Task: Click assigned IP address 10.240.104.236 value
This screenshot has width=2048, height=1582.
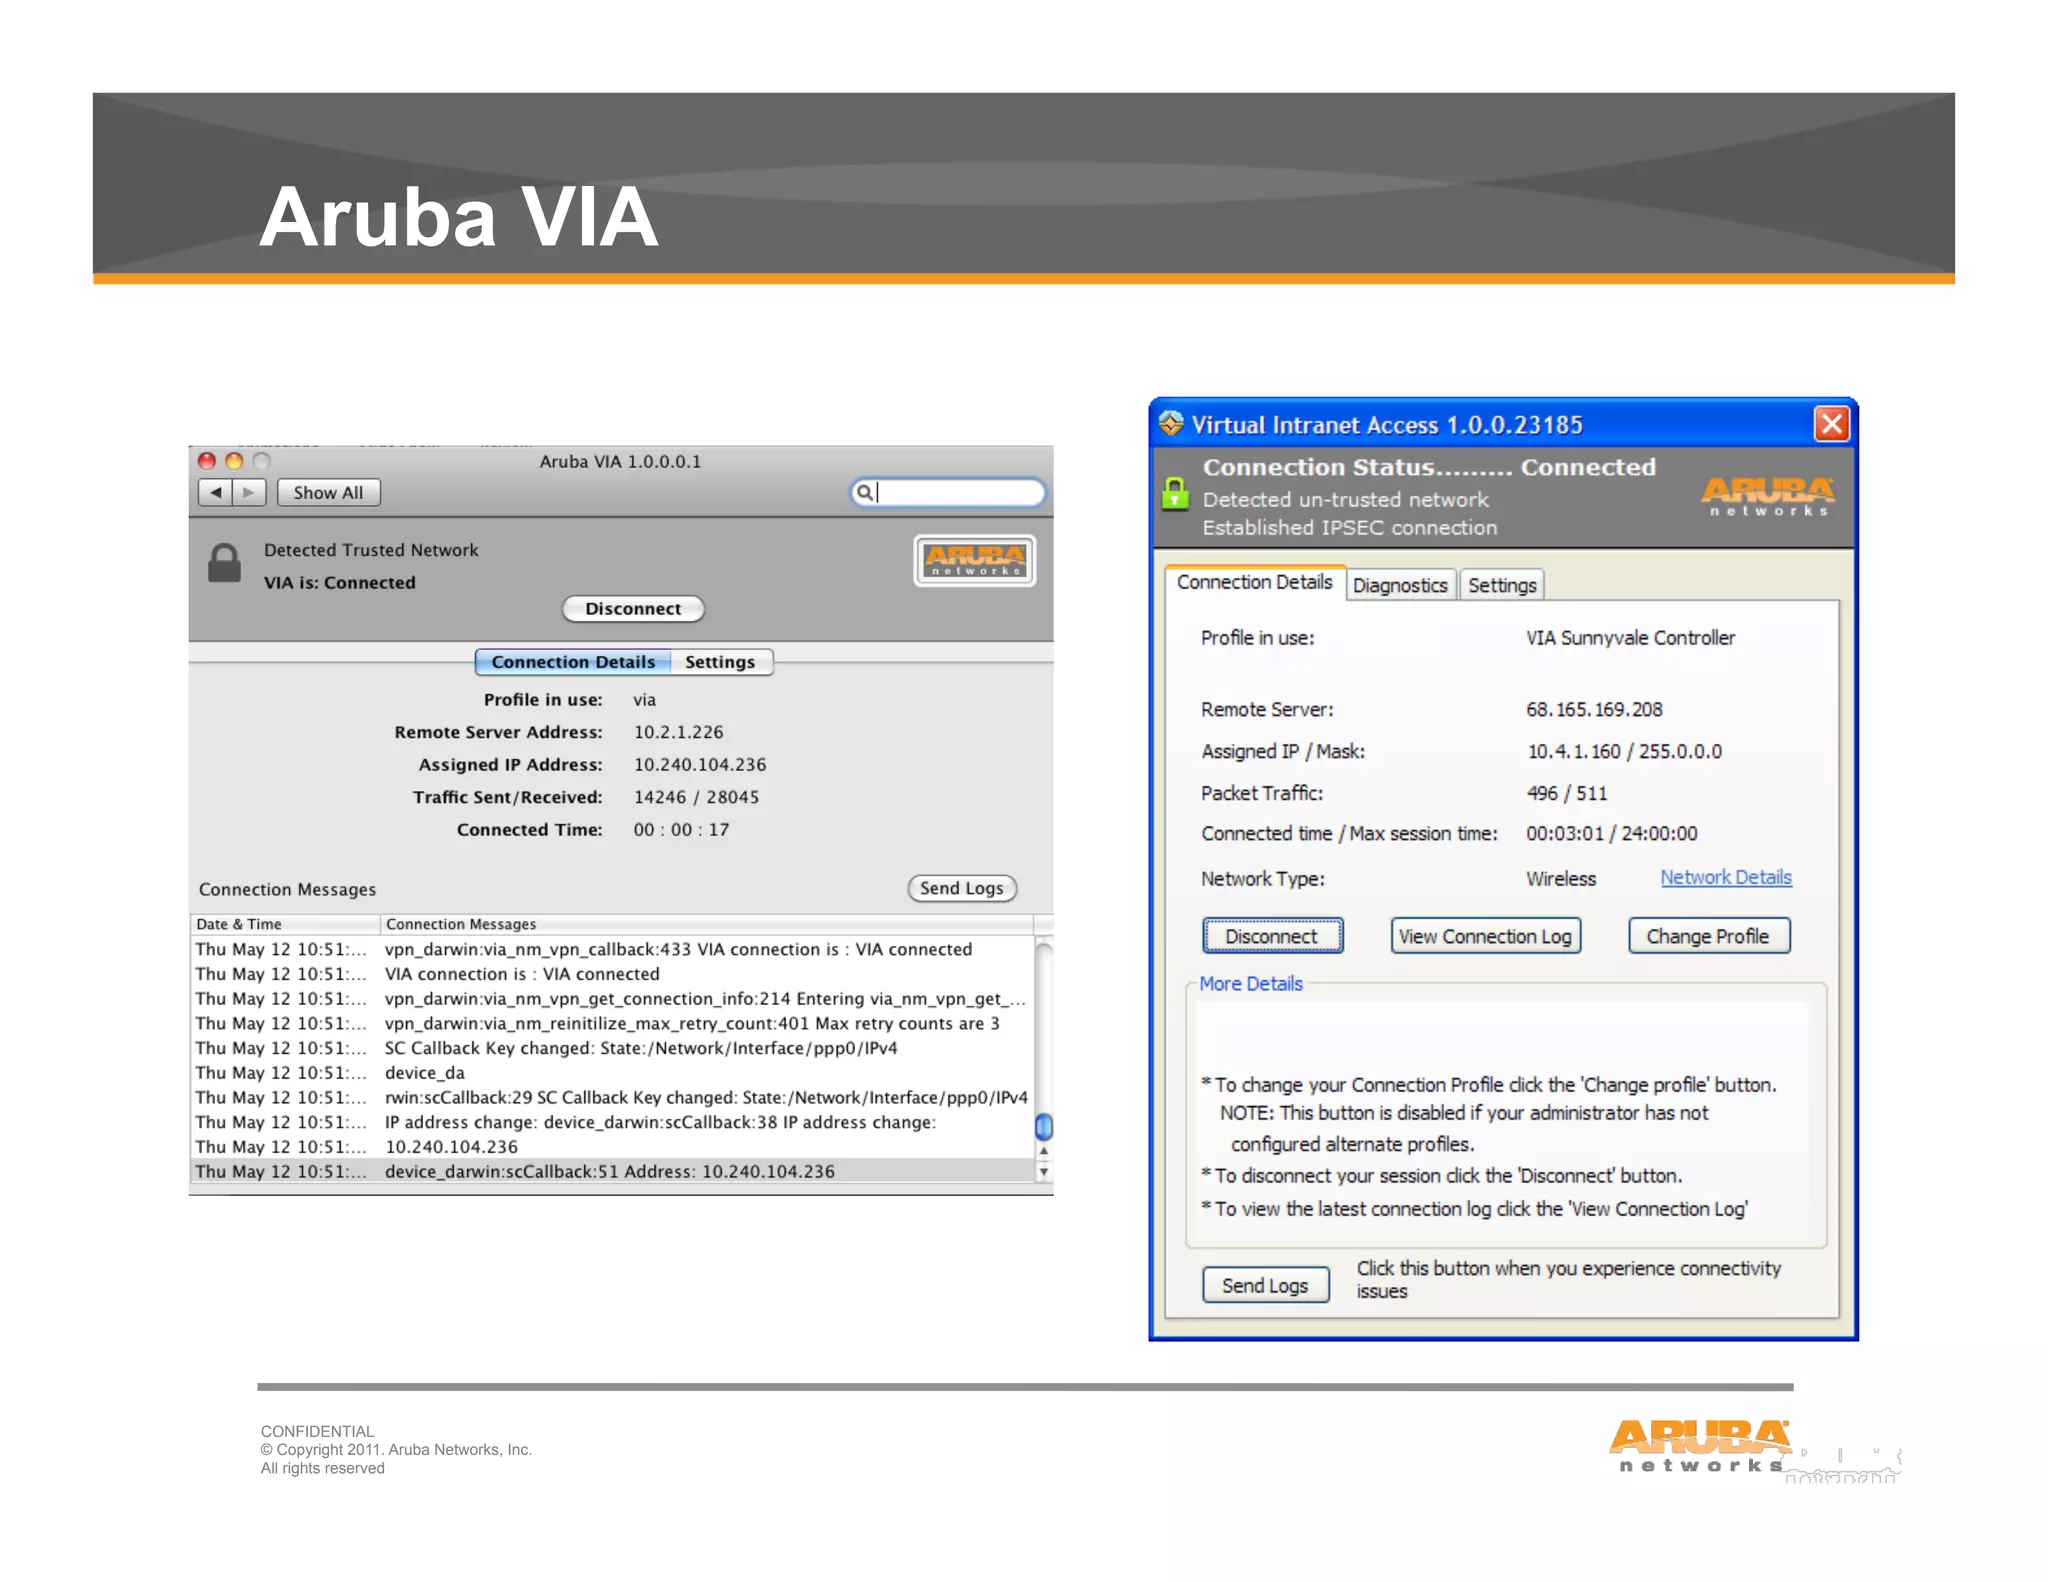Action: (700, 765)
